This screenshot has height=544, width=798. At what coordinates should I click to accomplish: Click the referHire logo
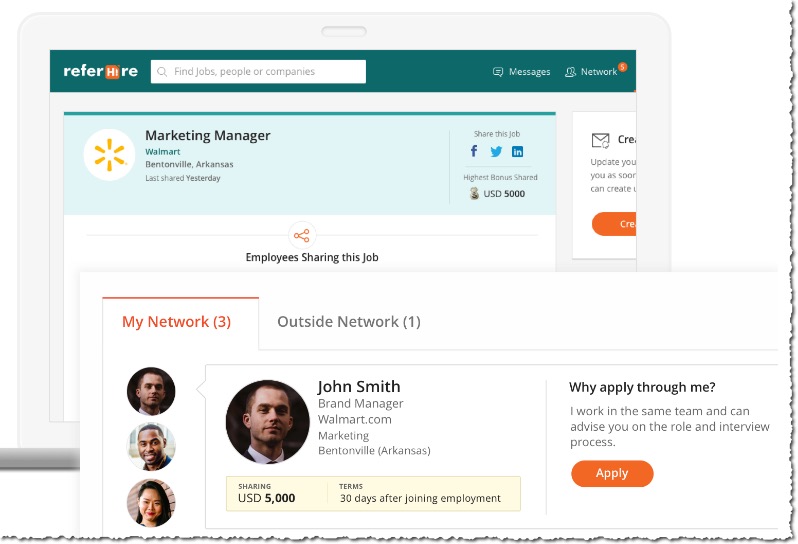coord(100,71)
